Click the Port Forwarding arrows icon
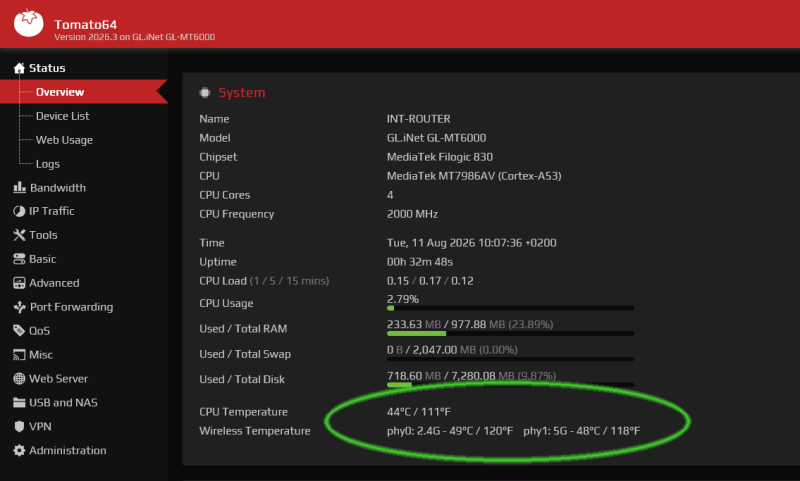 (19, 307)
